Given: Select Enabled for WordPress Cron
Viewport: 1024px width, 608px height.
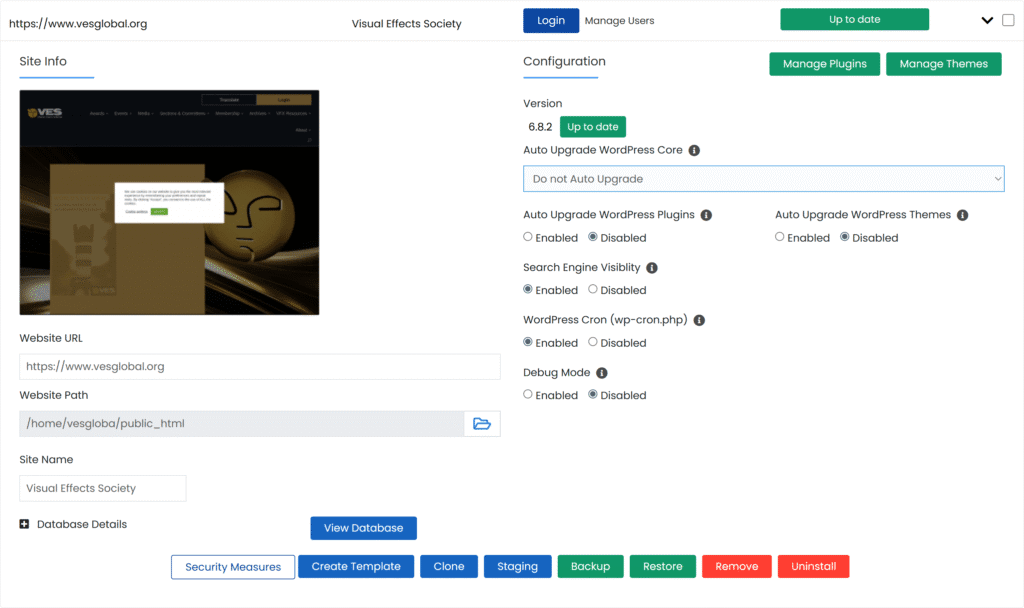Looking at the screenshot, I should coord(528,342).
